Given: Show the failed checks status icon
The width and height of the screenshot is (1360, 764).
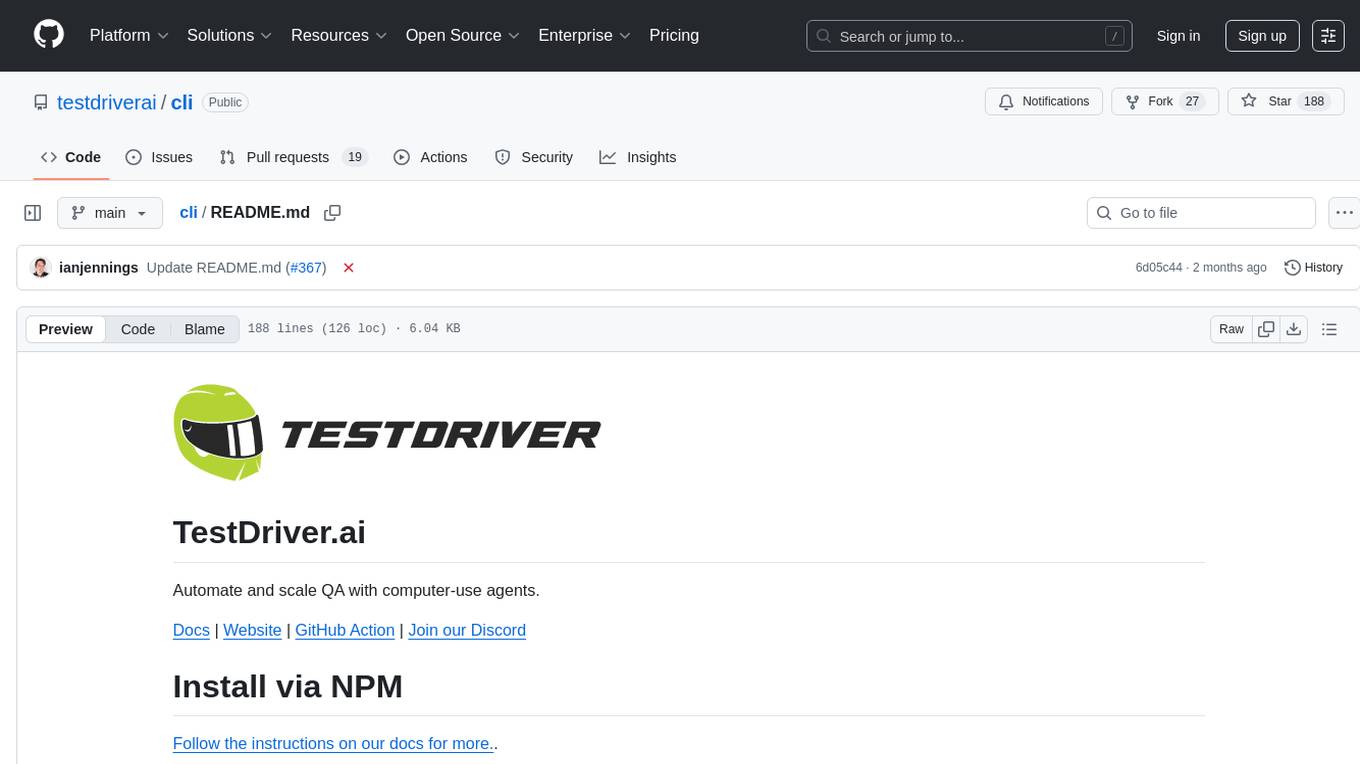Looking at the screenshot, I should [349, 268].
